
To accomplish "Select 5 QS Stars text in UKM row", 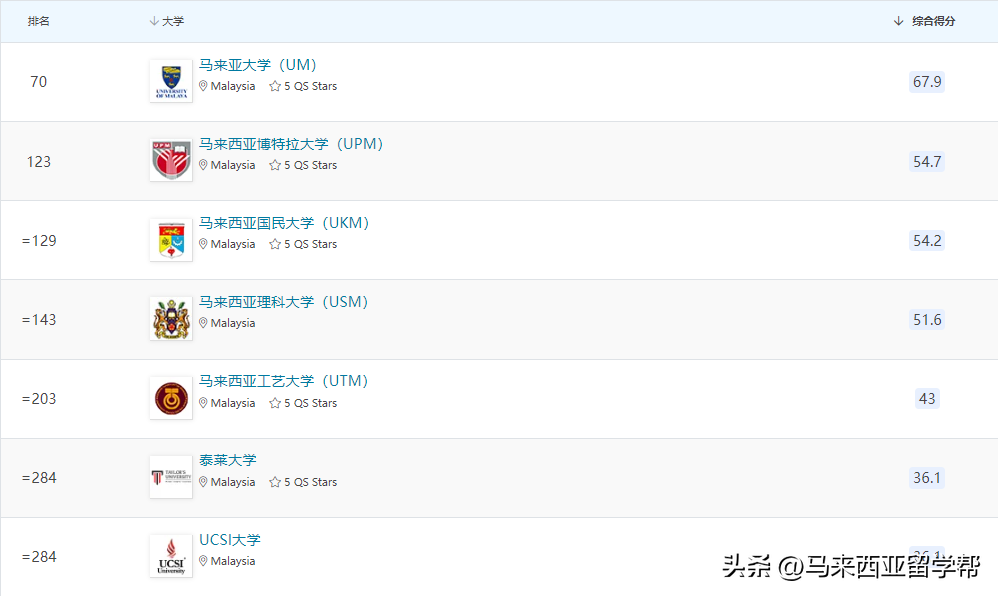I will pos(311,244).
